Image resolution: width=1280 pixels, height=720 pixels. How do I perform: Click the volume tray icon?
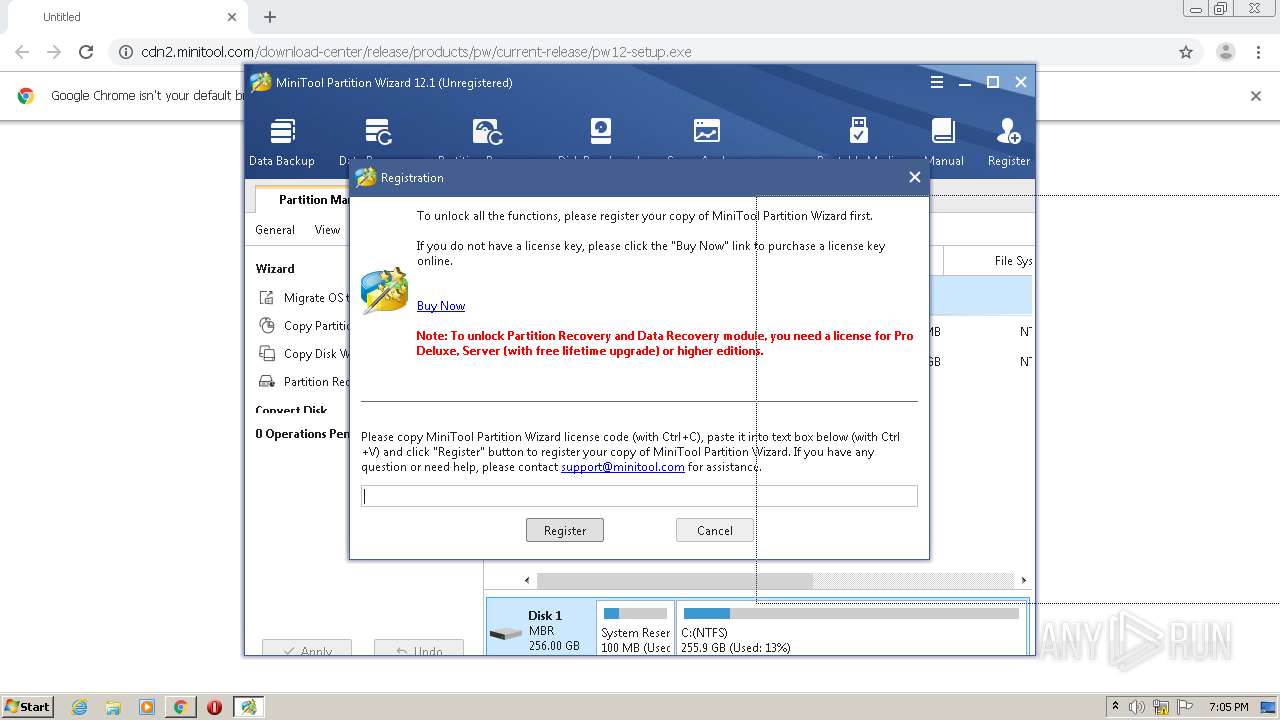(1137, 707)
